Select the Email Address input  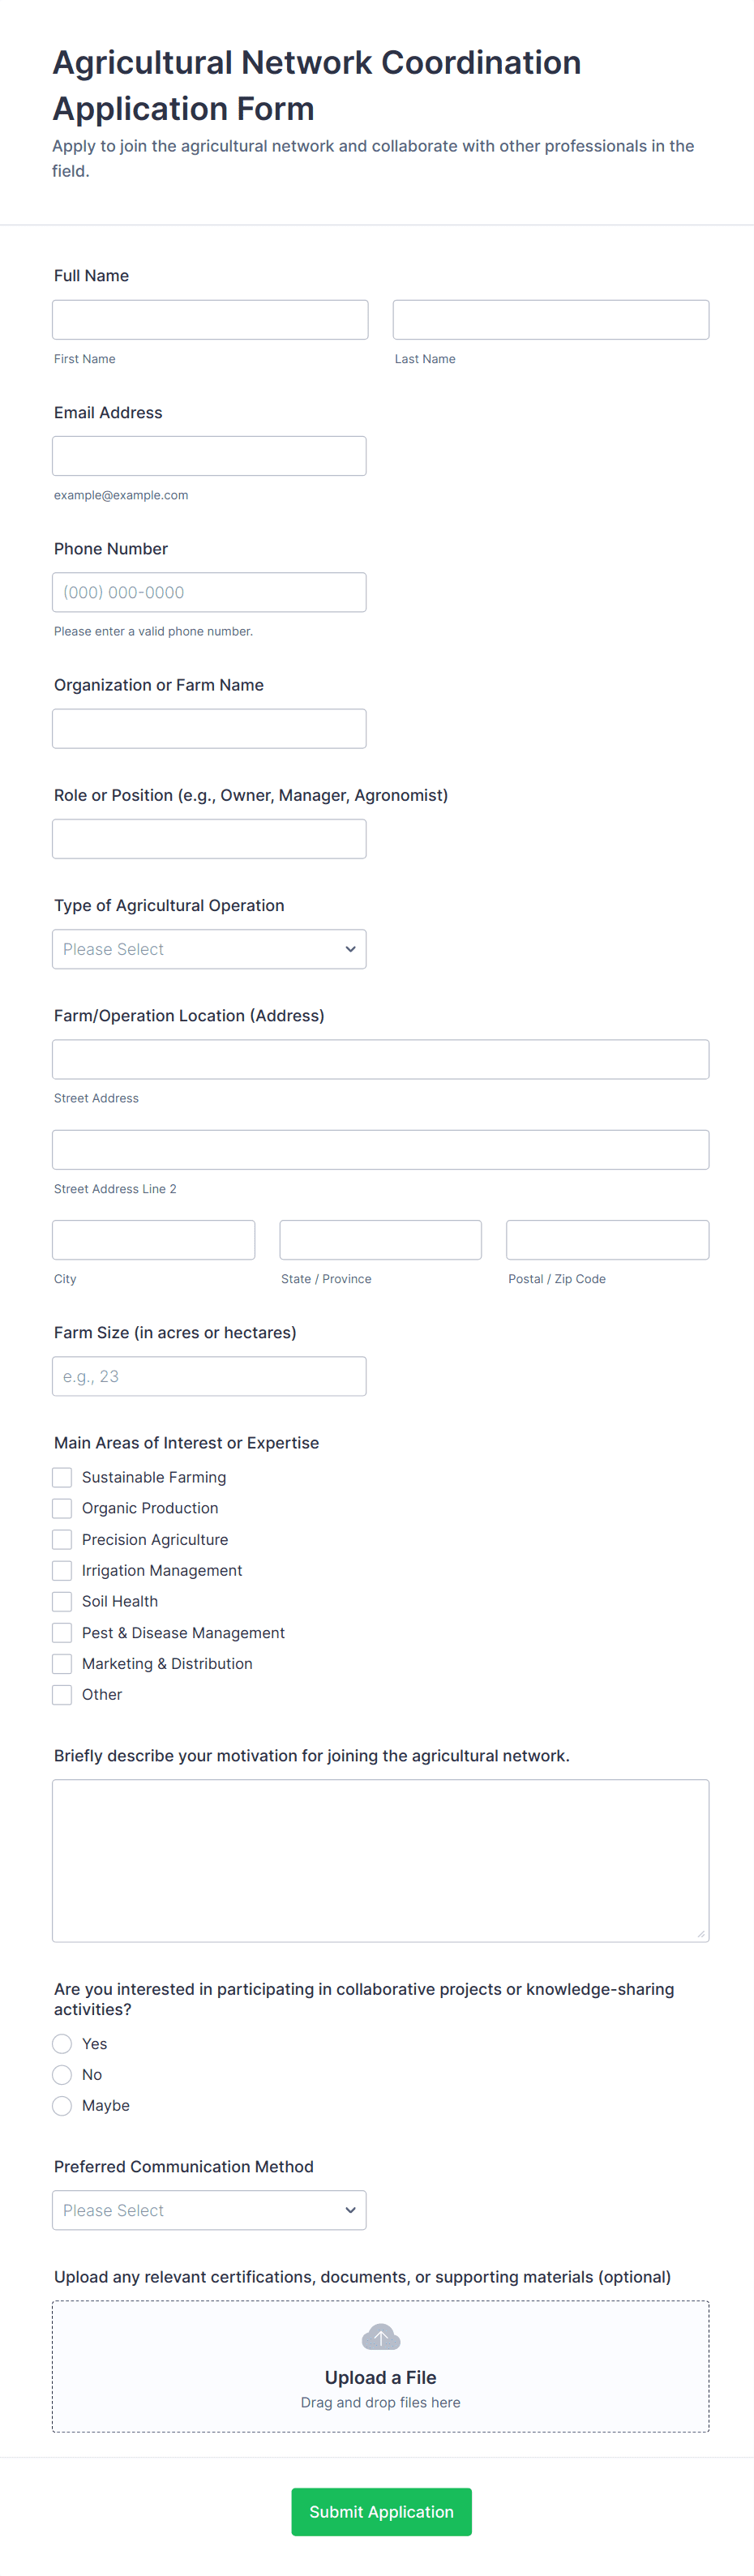(x=209, y=456)
